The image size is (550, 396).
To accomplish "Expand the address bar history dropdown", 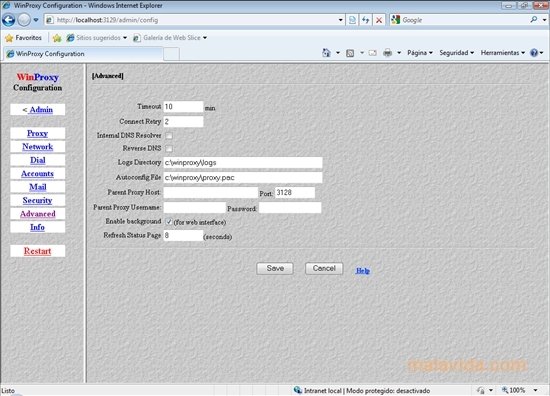I will pyautogui.click(x=340, y=20).
